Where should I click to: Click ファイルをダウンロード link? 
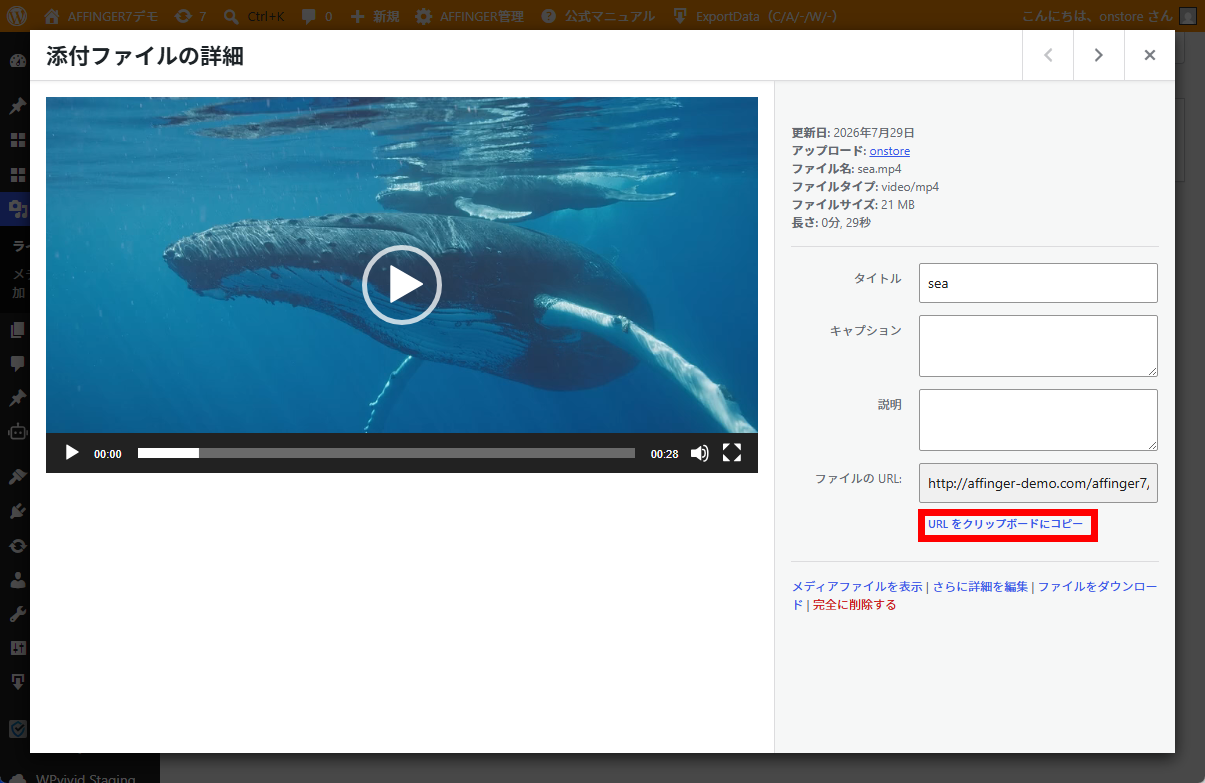coord(1097,587)
